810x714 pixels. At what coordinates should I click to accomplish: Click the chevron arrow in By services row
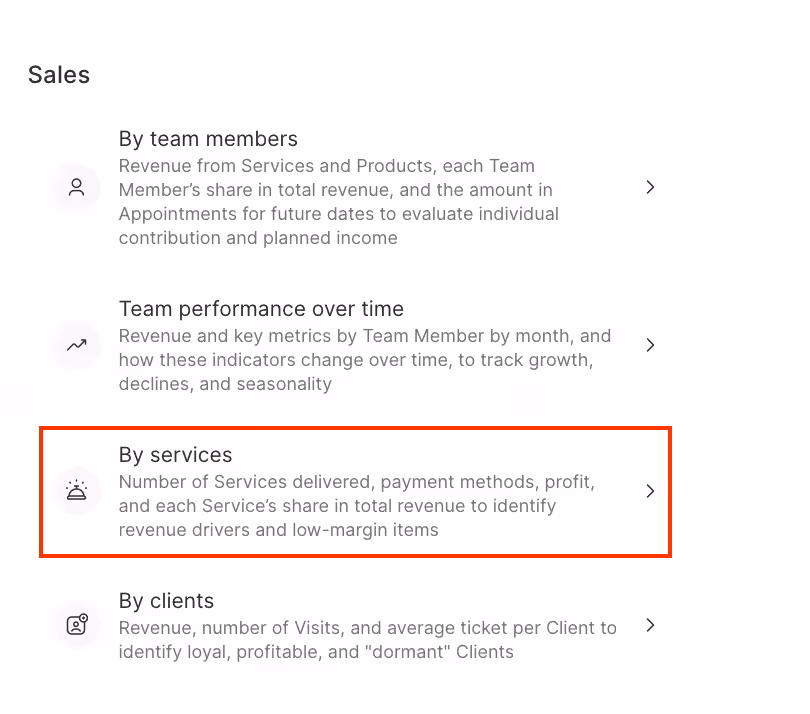pos(650,491)
